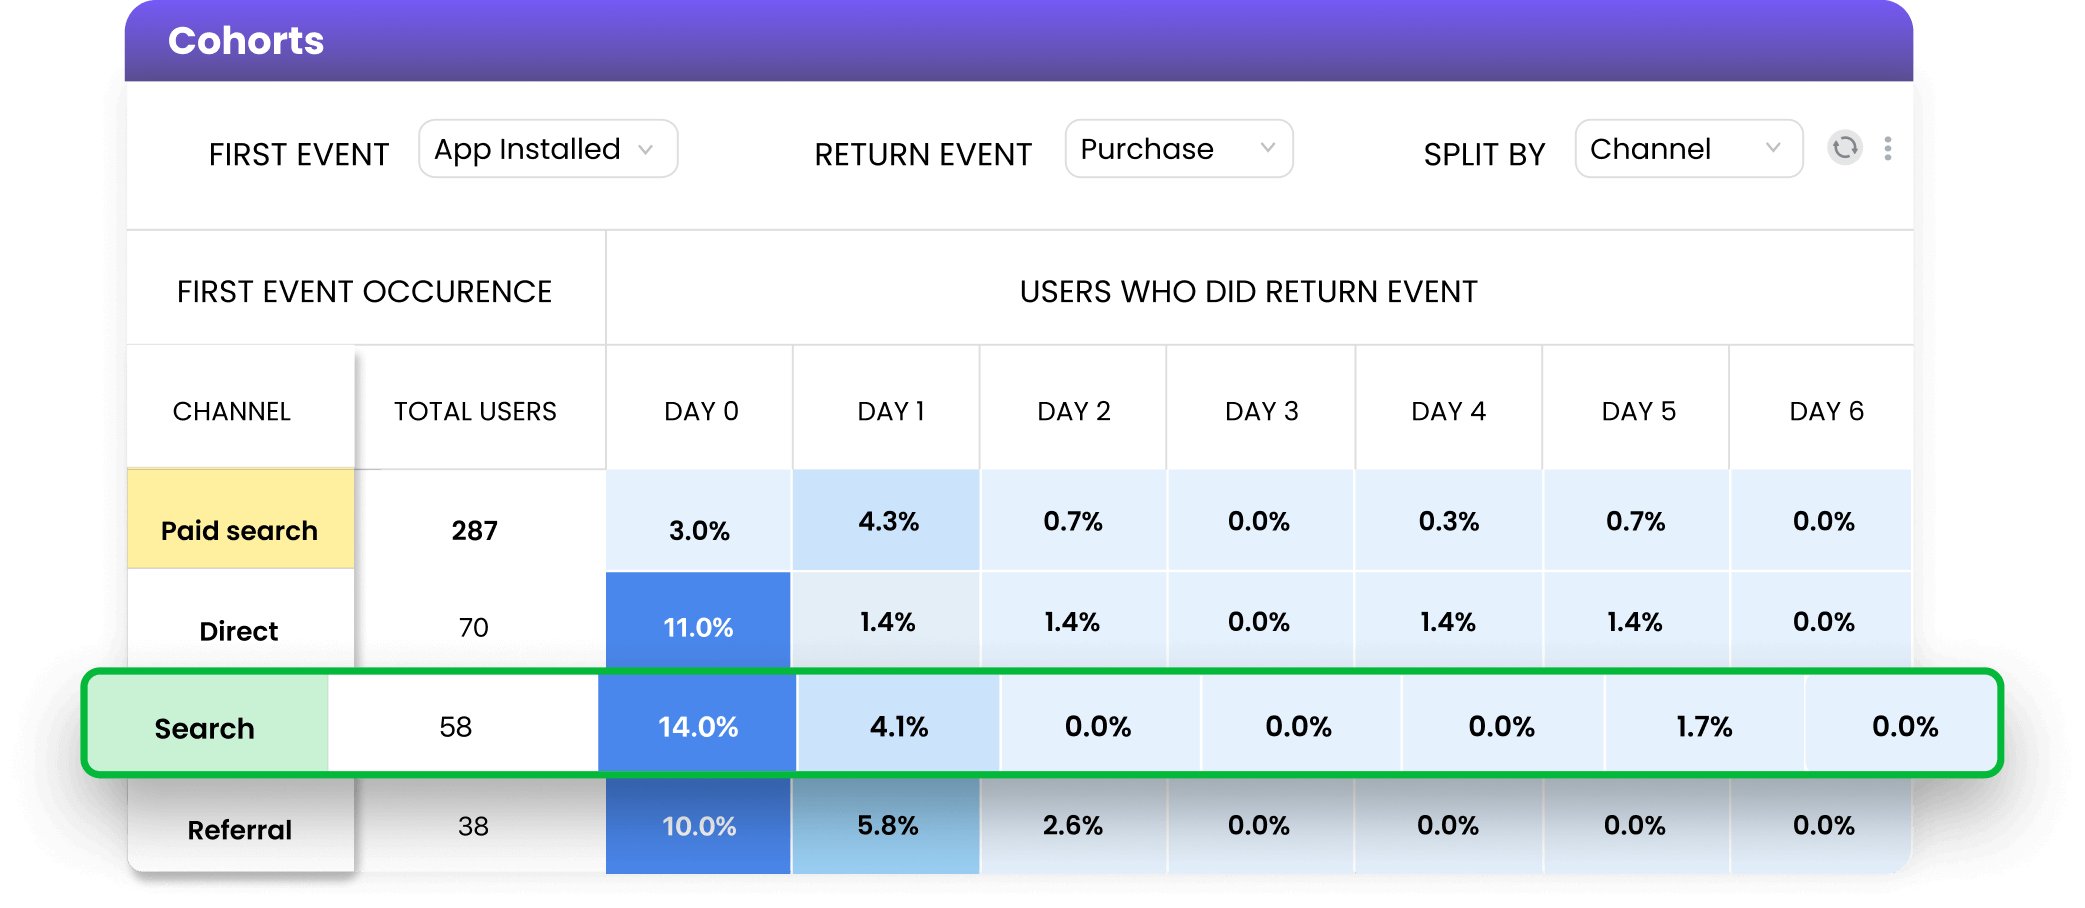The width and height of the screenshot is (2085, 908).
Task: Click the Paid search Day 1 4.3% cell
Action: tap(887, 521)
